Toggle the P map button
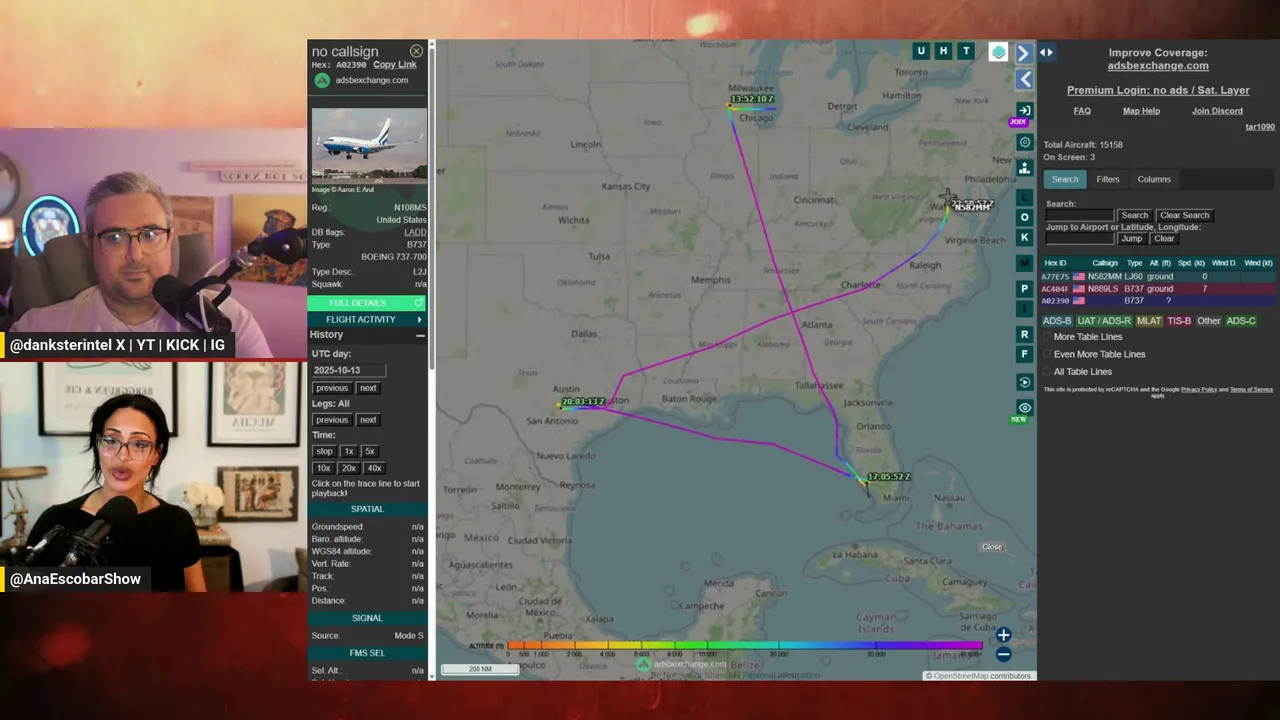Screen dimensions: 1280x720 tap(1024, 289)
